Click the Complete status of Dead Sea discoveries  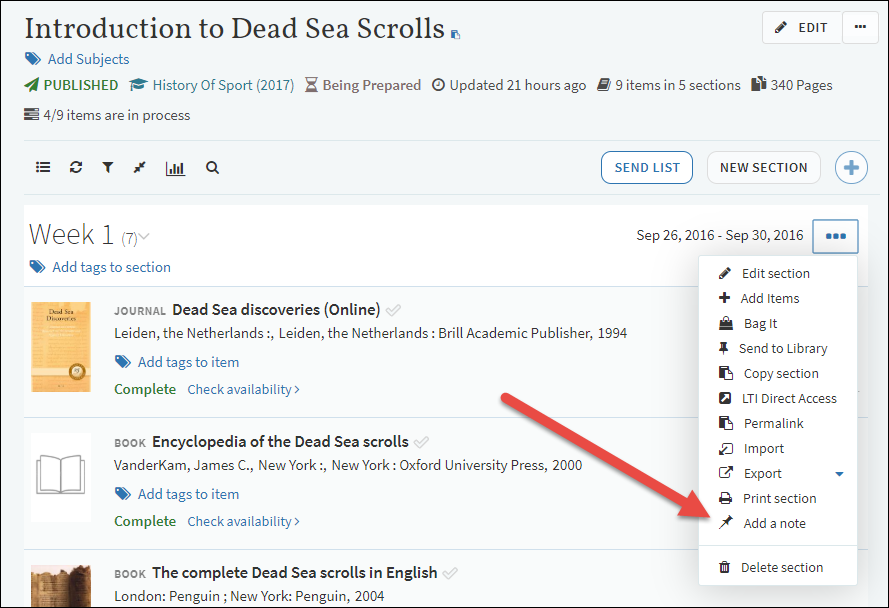pyautogui.click(x=145, y=390)
